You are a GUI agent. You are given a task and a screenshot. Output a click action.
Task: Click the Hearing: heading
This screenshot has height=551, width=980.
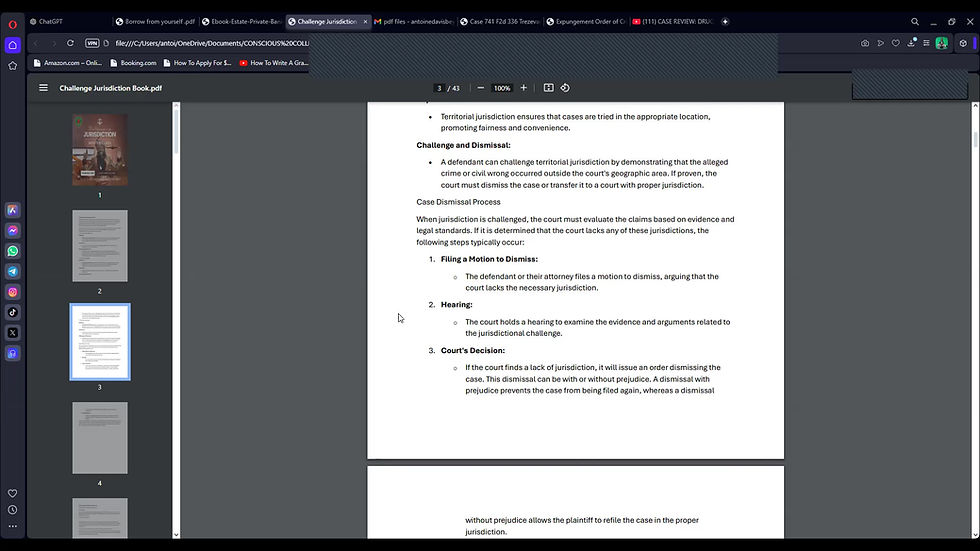[456, 304]
